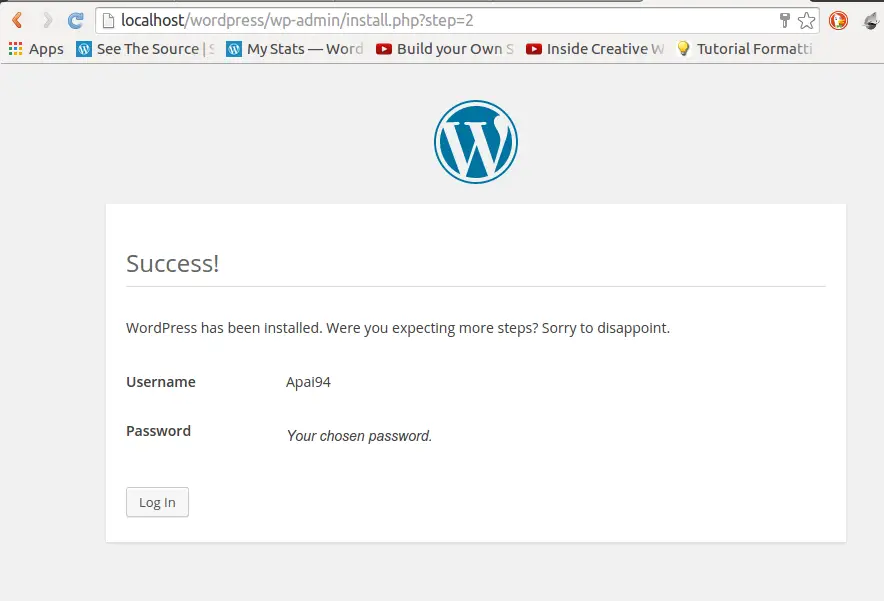Open the Apps grid icon in bookmarks bar
This screenshot has width=884, height=601.
pos(15,49)
